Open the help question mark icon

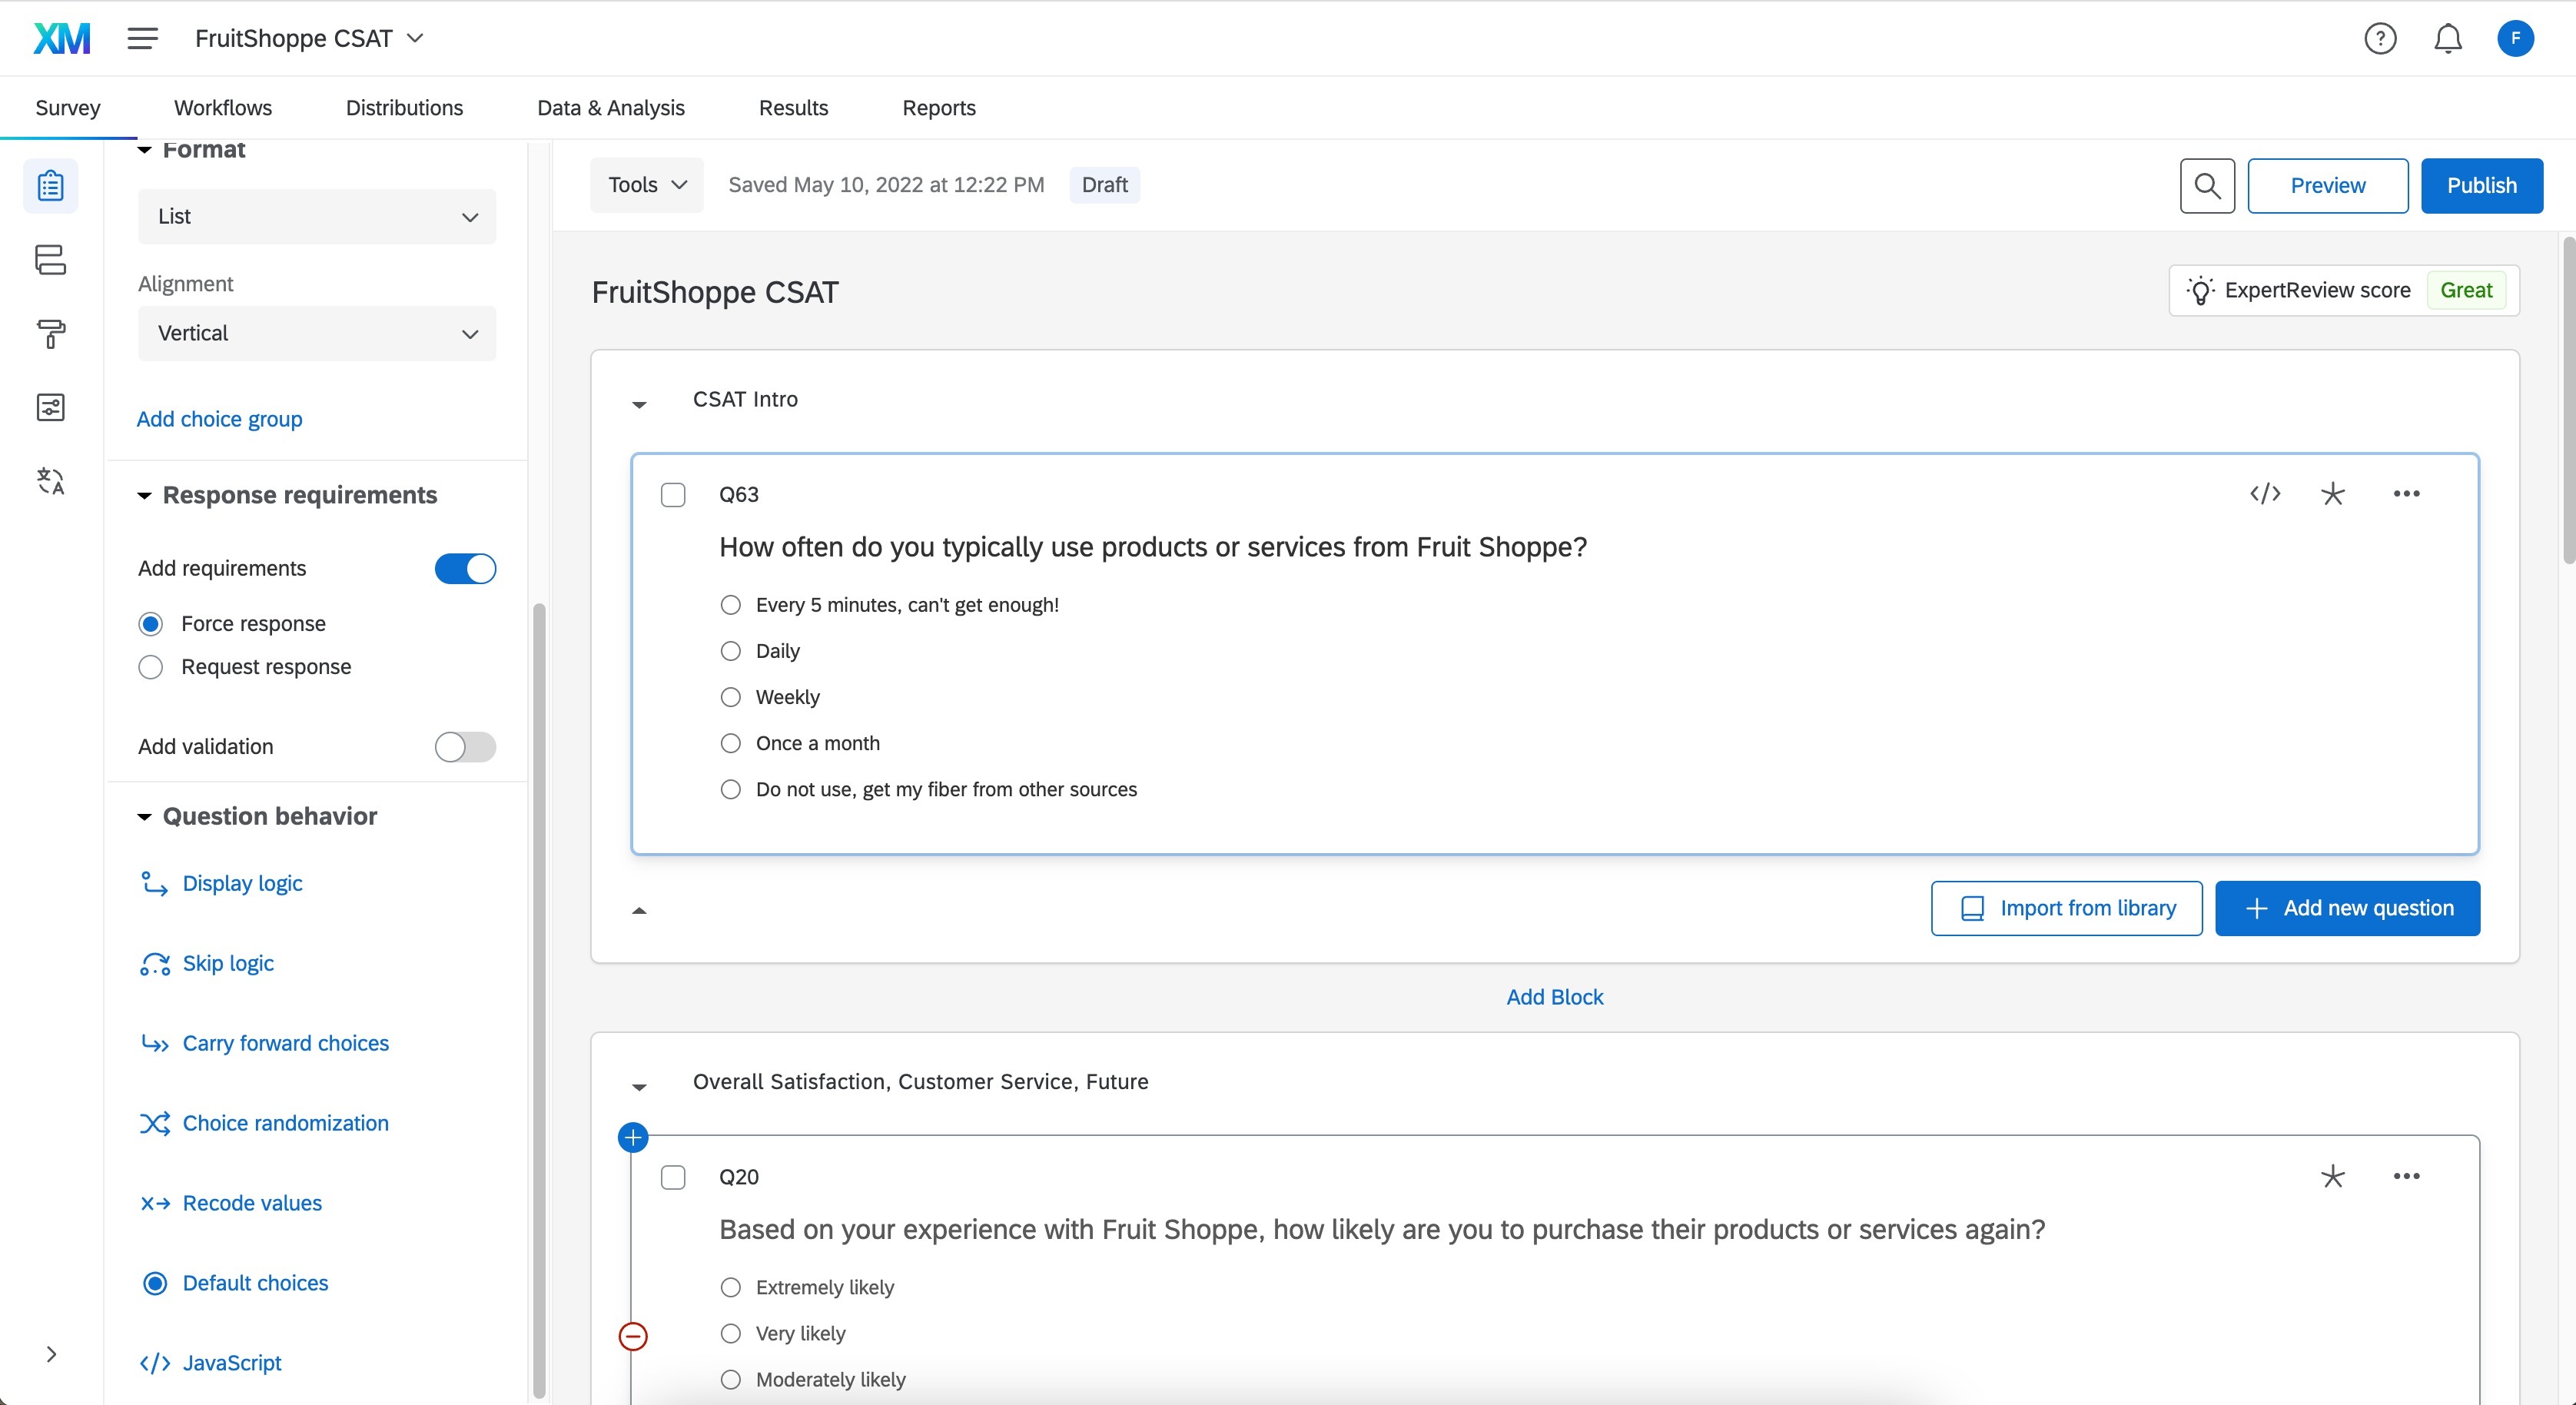point(2380,38)
